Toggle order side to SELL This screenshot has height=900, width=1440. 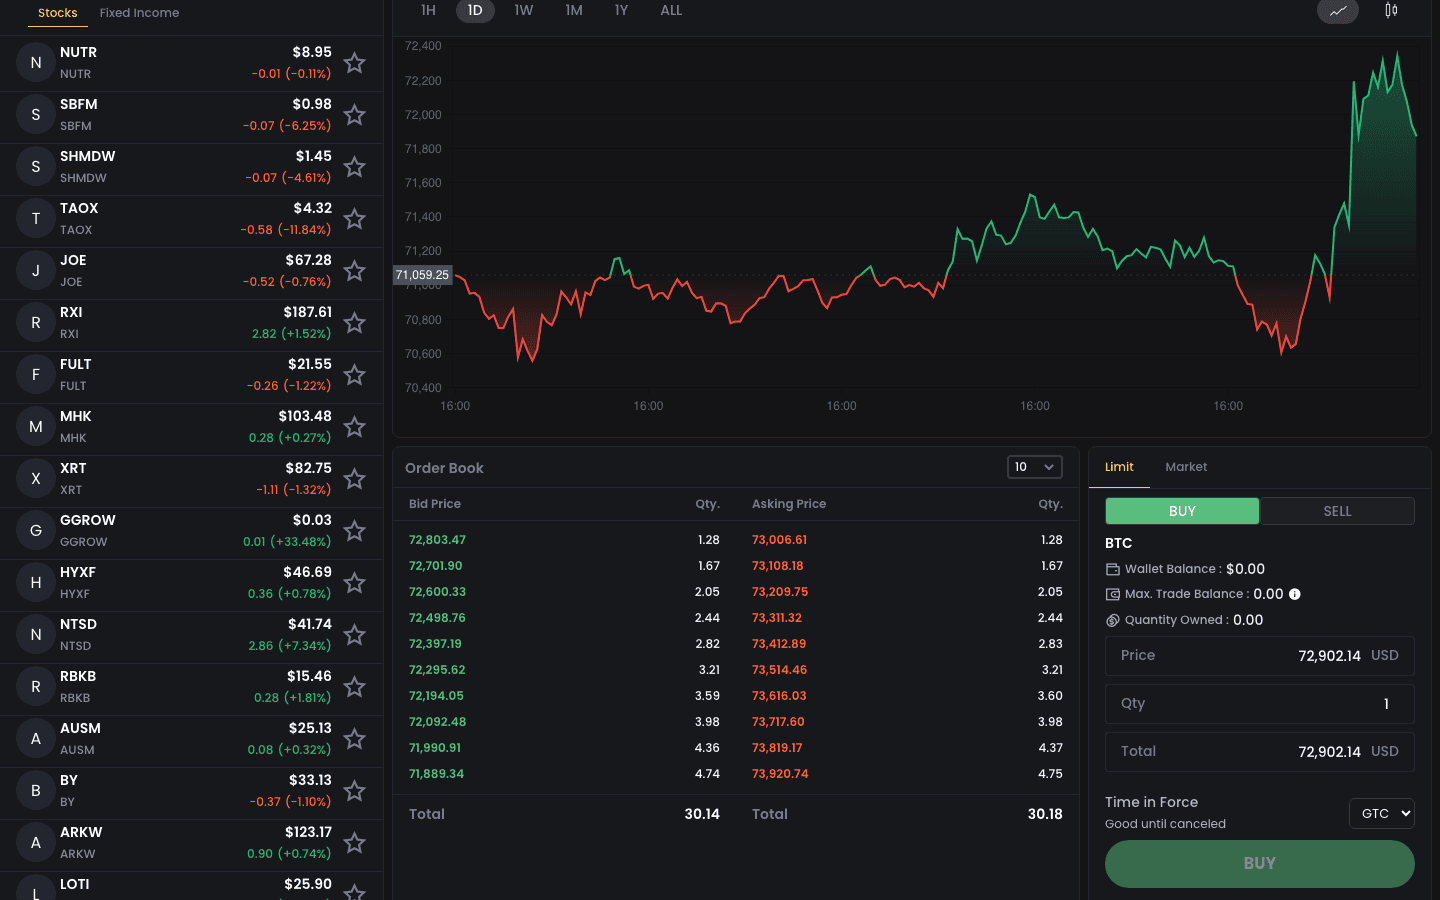(x=1337, y=511)
